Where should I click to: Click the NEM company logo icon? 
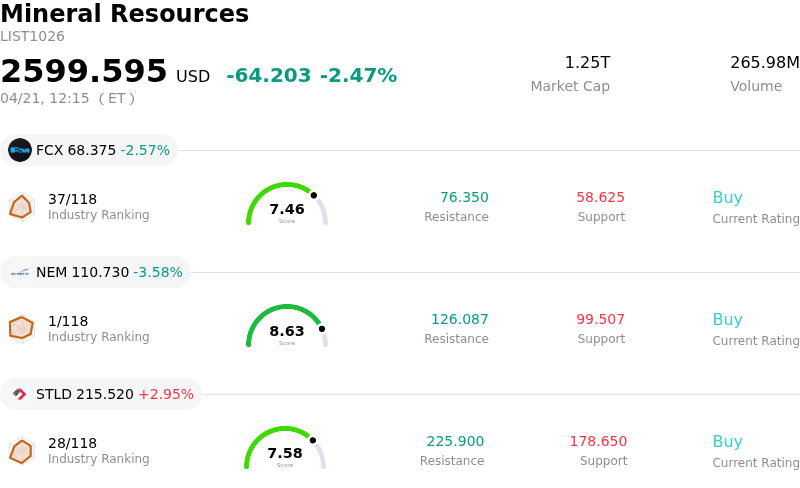coord(20,272)
